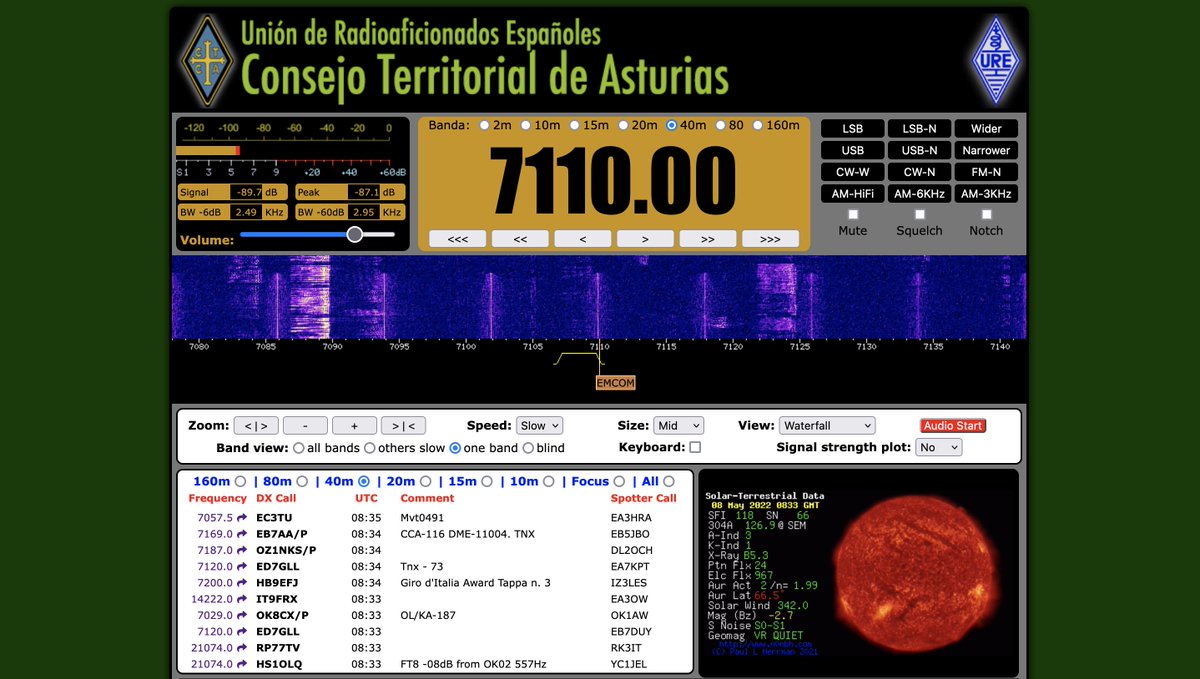Screen dimensions: 1200x679
Task: Step frequency up with >>> button
Action: [770, 239]
